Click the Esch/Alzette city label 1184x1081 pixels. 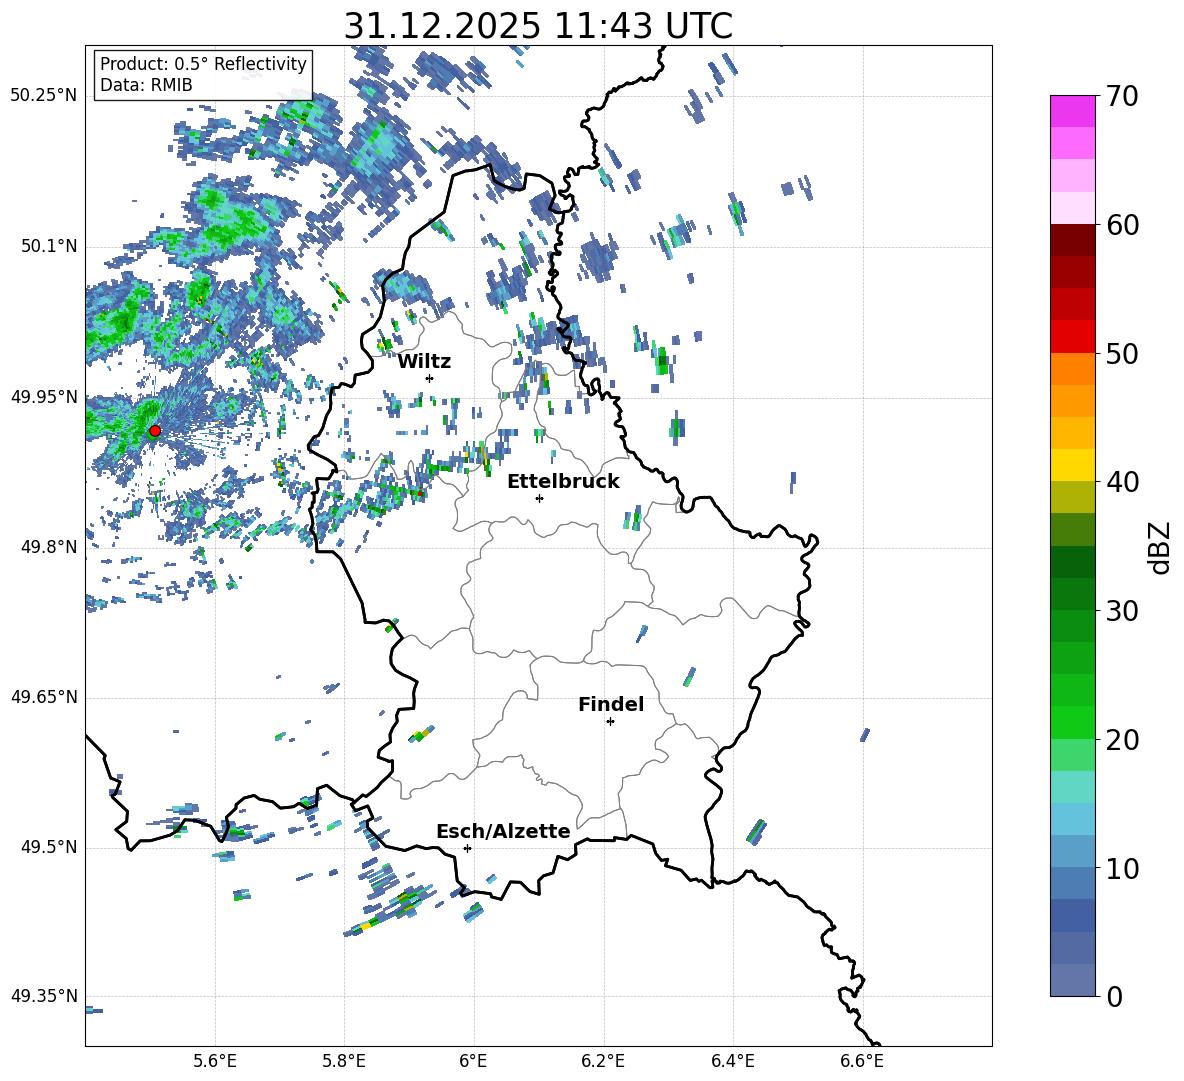504,831
